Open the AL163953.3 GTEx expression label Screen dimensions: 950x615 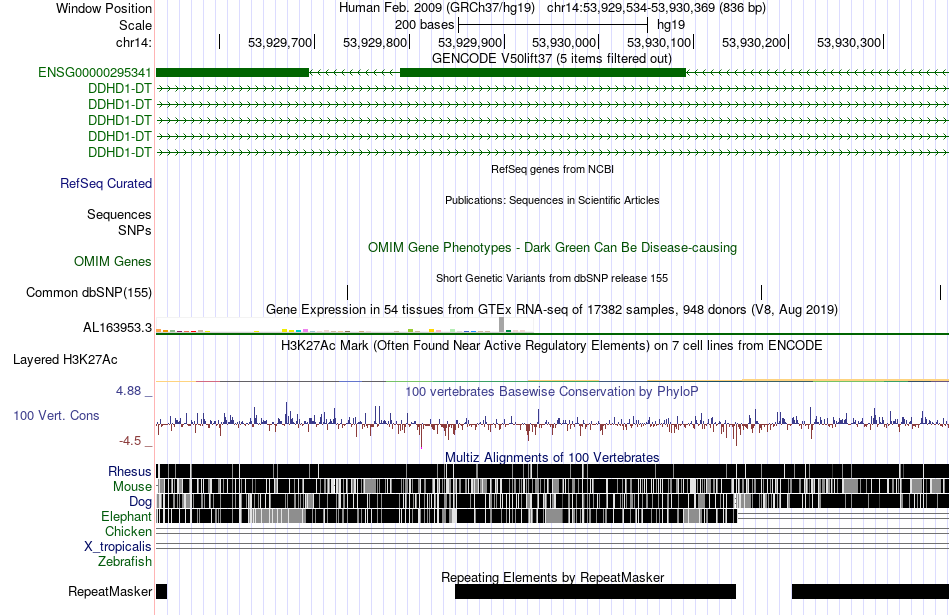[118, 328]
